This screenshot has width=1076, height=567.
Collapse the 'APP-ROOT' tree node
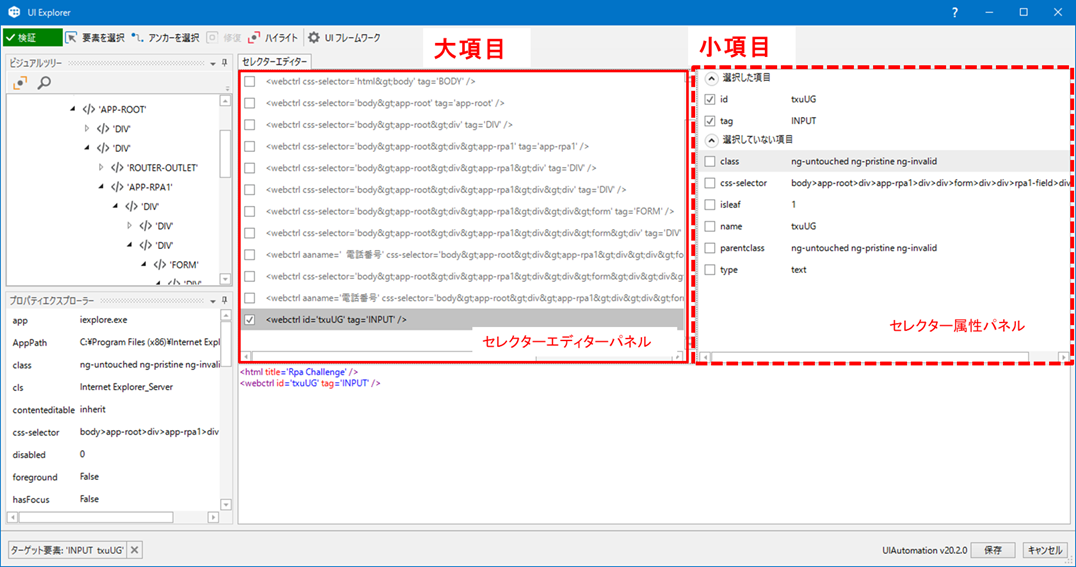73,109
